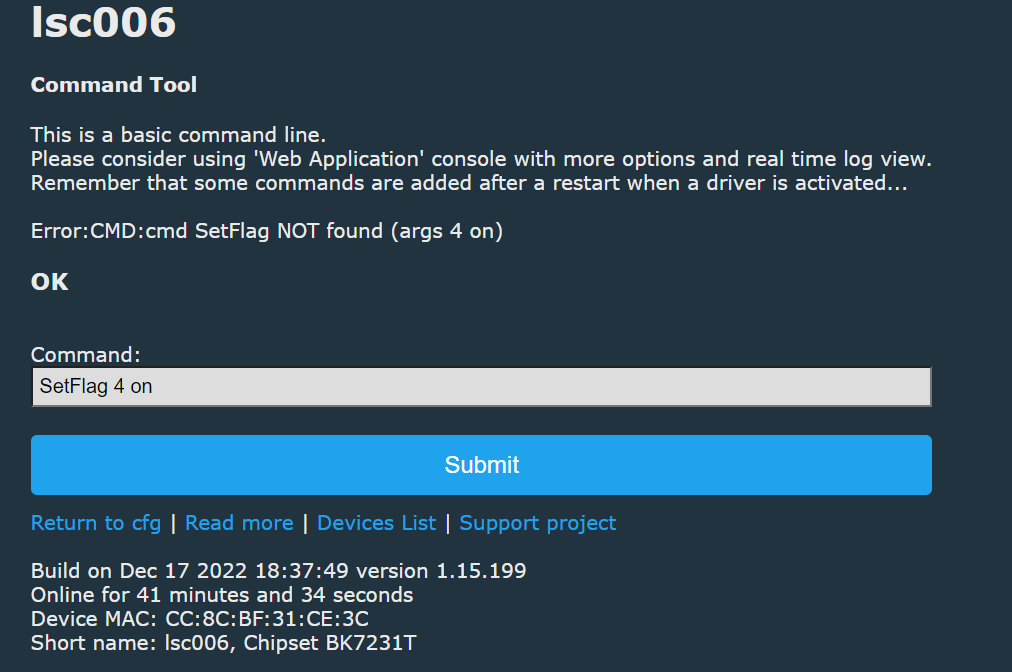Image resolution: width=1012 pixels, height=672 pixels.
Task: Click the 'Command:' field label
Action: point(85,354)
